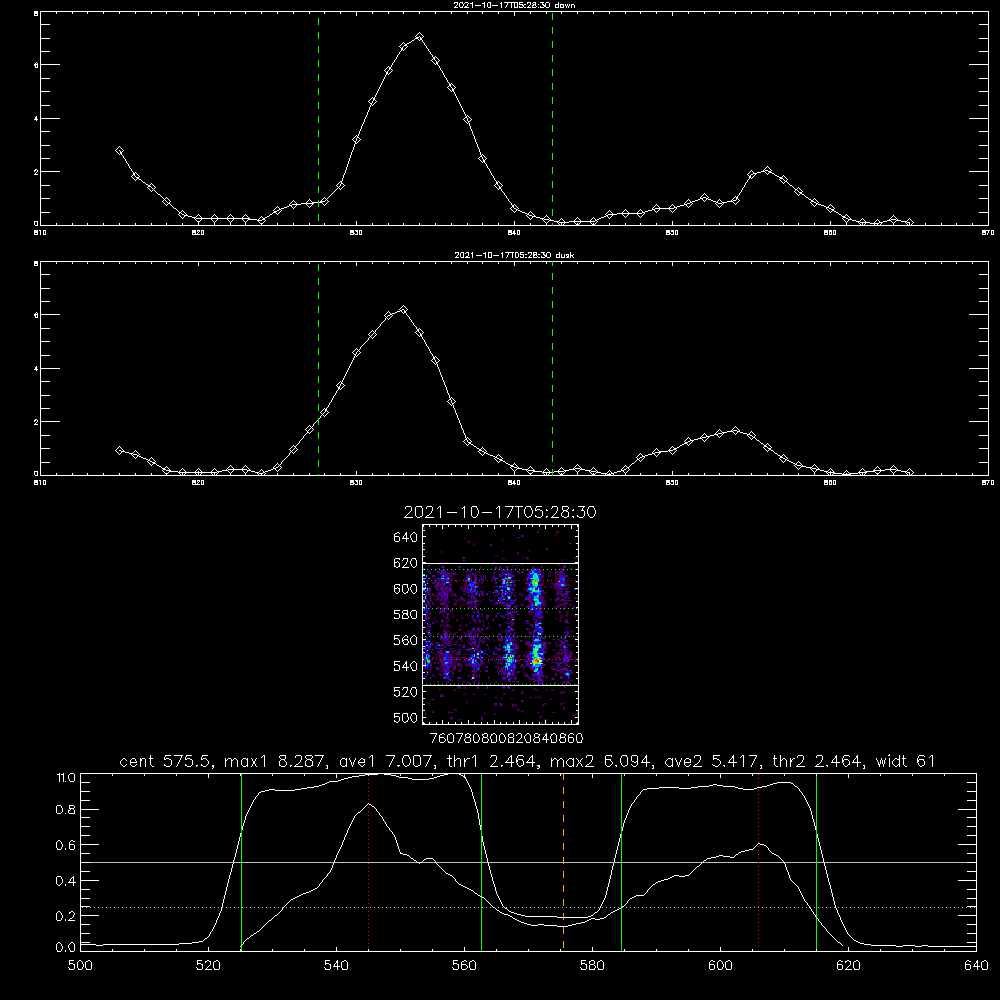Click the green solid line near 563 in bottom plot
This screenshot has width=1000, height=1000.
(x=482, y=861)
